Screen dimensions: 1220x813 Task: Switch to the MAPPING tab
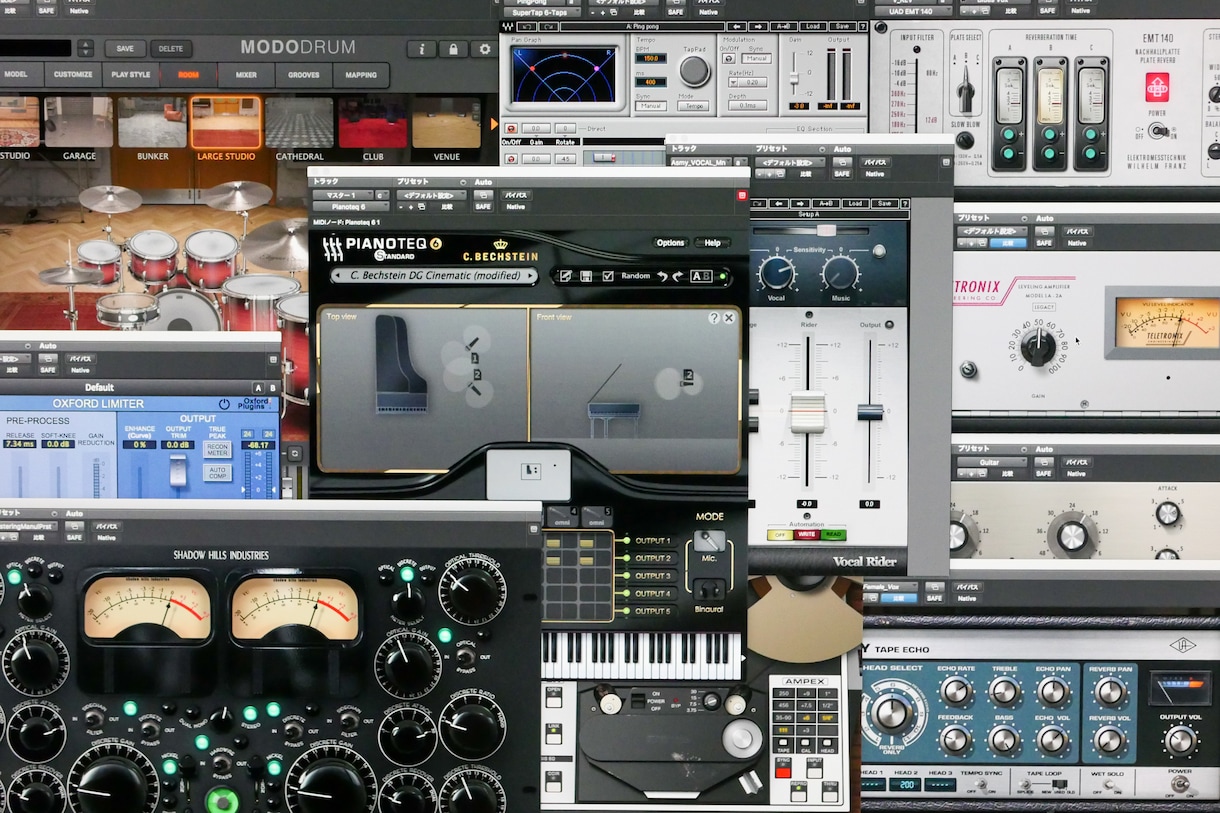click(361, 75)
